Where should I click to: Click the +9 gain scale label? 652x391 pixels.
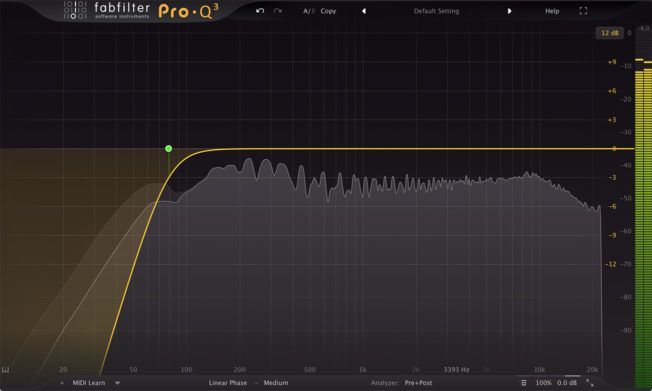612,62
